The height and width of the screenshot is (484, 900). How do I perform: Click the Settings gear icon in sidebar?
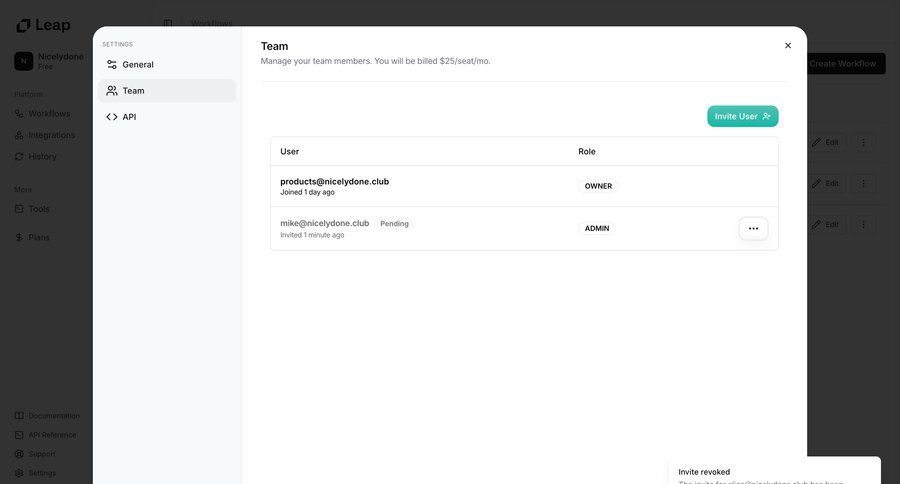click(x=19, y=473)
